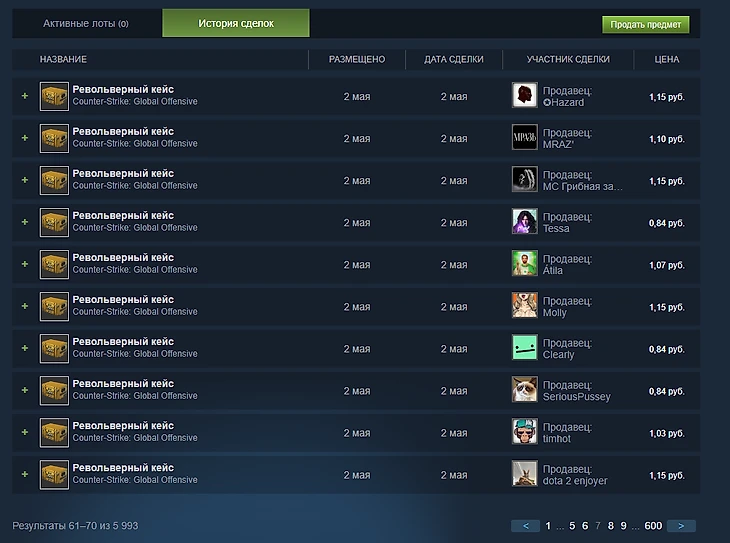The width and height of the screenshot is (730, 543).
Task: Go to previous page arrow
Action: tap(526, 526)
